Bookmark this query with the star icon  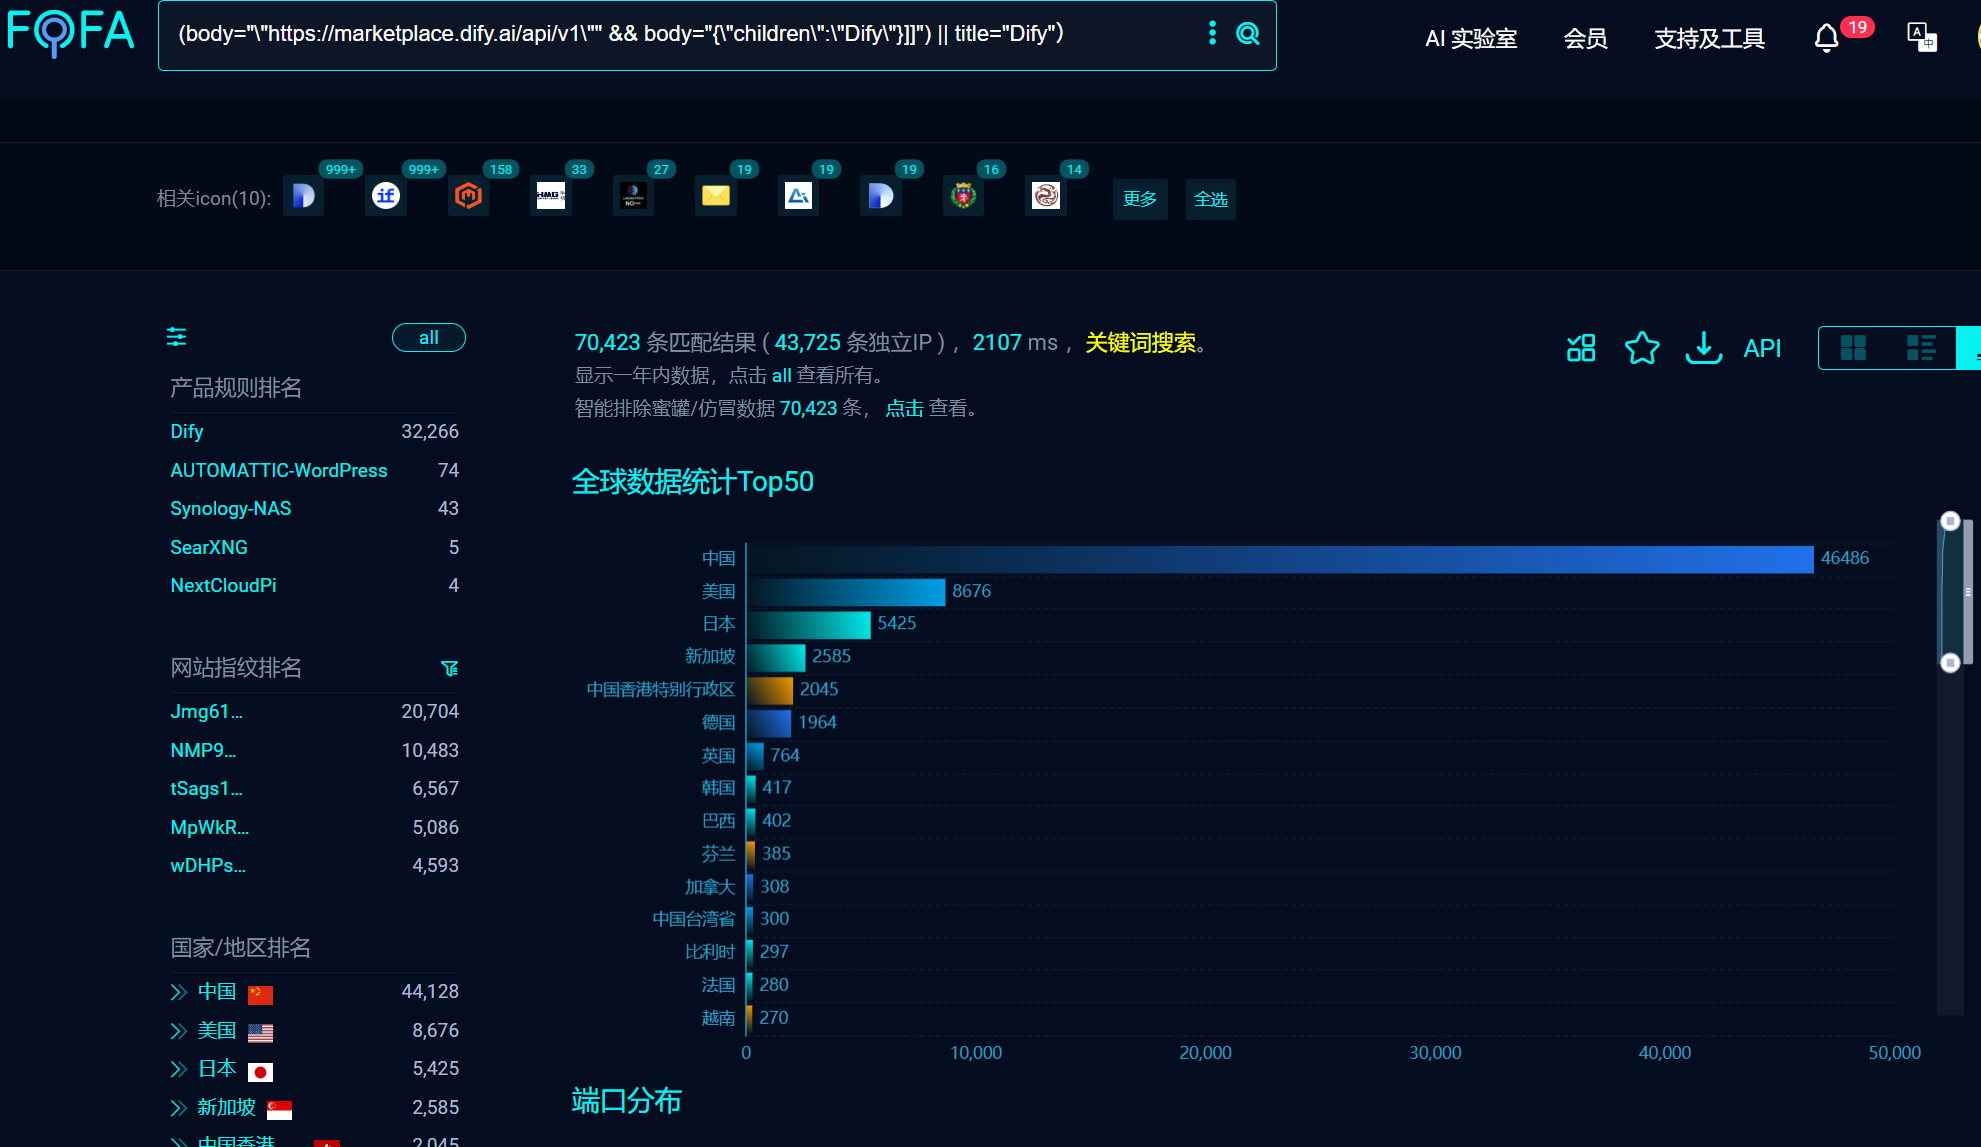(1641, 348)
